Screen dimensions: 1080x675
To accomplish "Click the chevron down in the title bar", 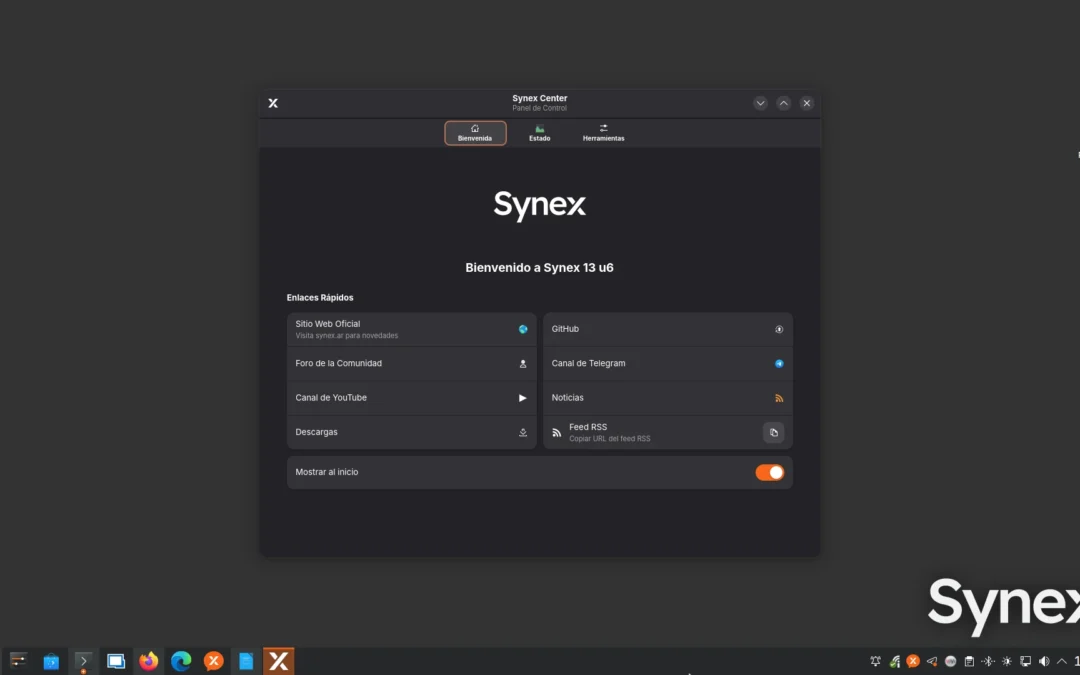I will [x=760, y=102].
